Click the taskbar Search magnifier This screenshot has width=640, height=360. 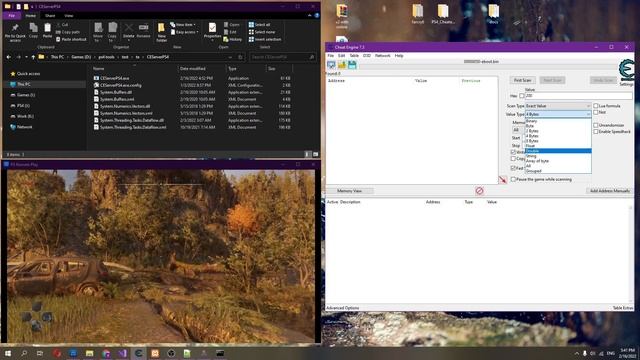coord(24,353)
